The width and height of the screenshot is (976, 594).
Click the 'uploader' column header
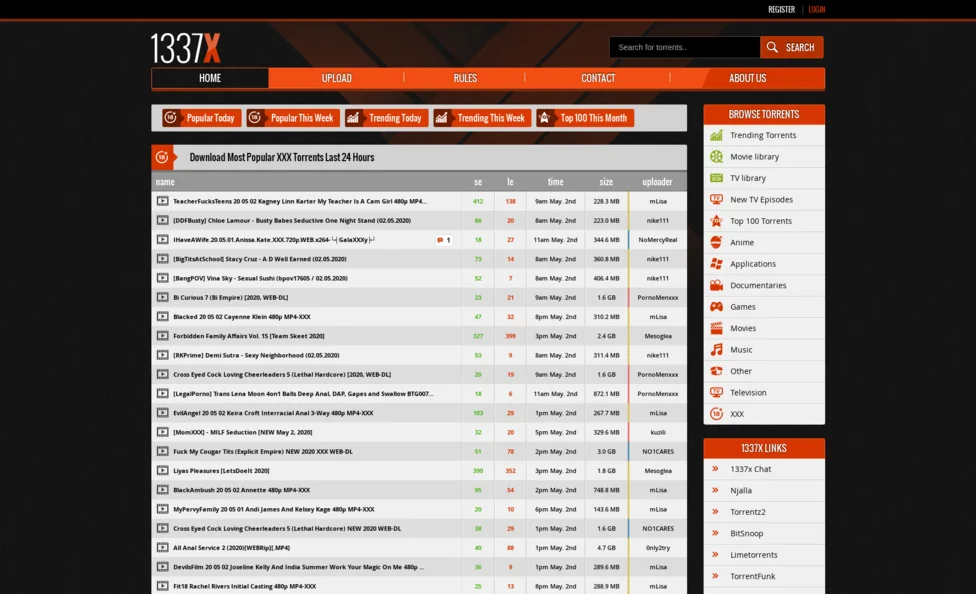(x=657, y=182)
